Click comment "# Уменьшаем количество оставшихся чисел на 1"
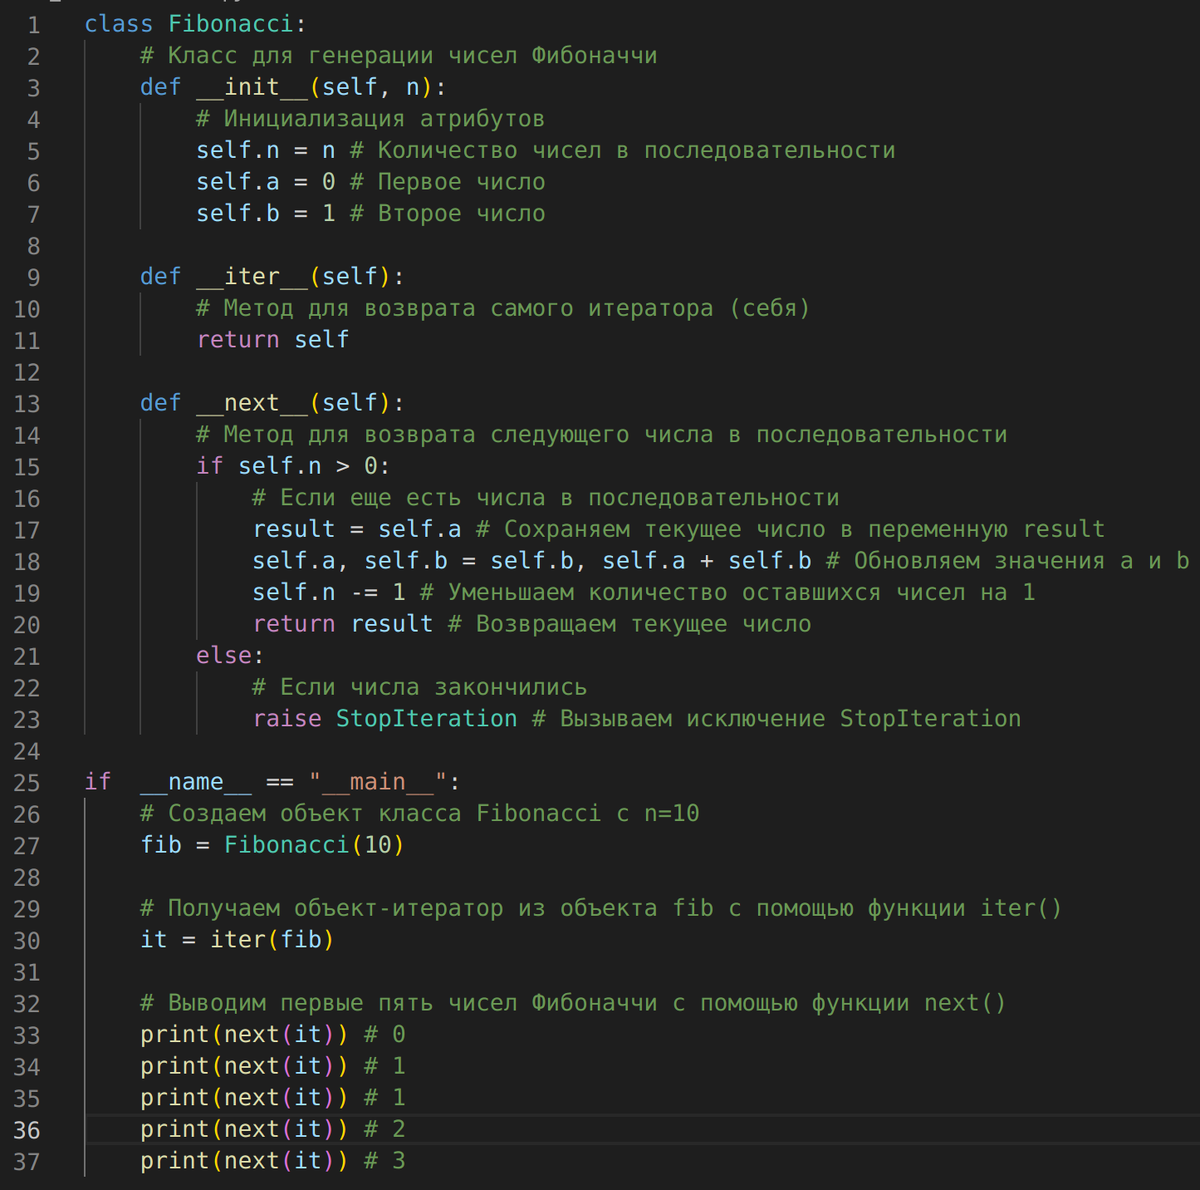1200x1190 pixels. (727, 593)
